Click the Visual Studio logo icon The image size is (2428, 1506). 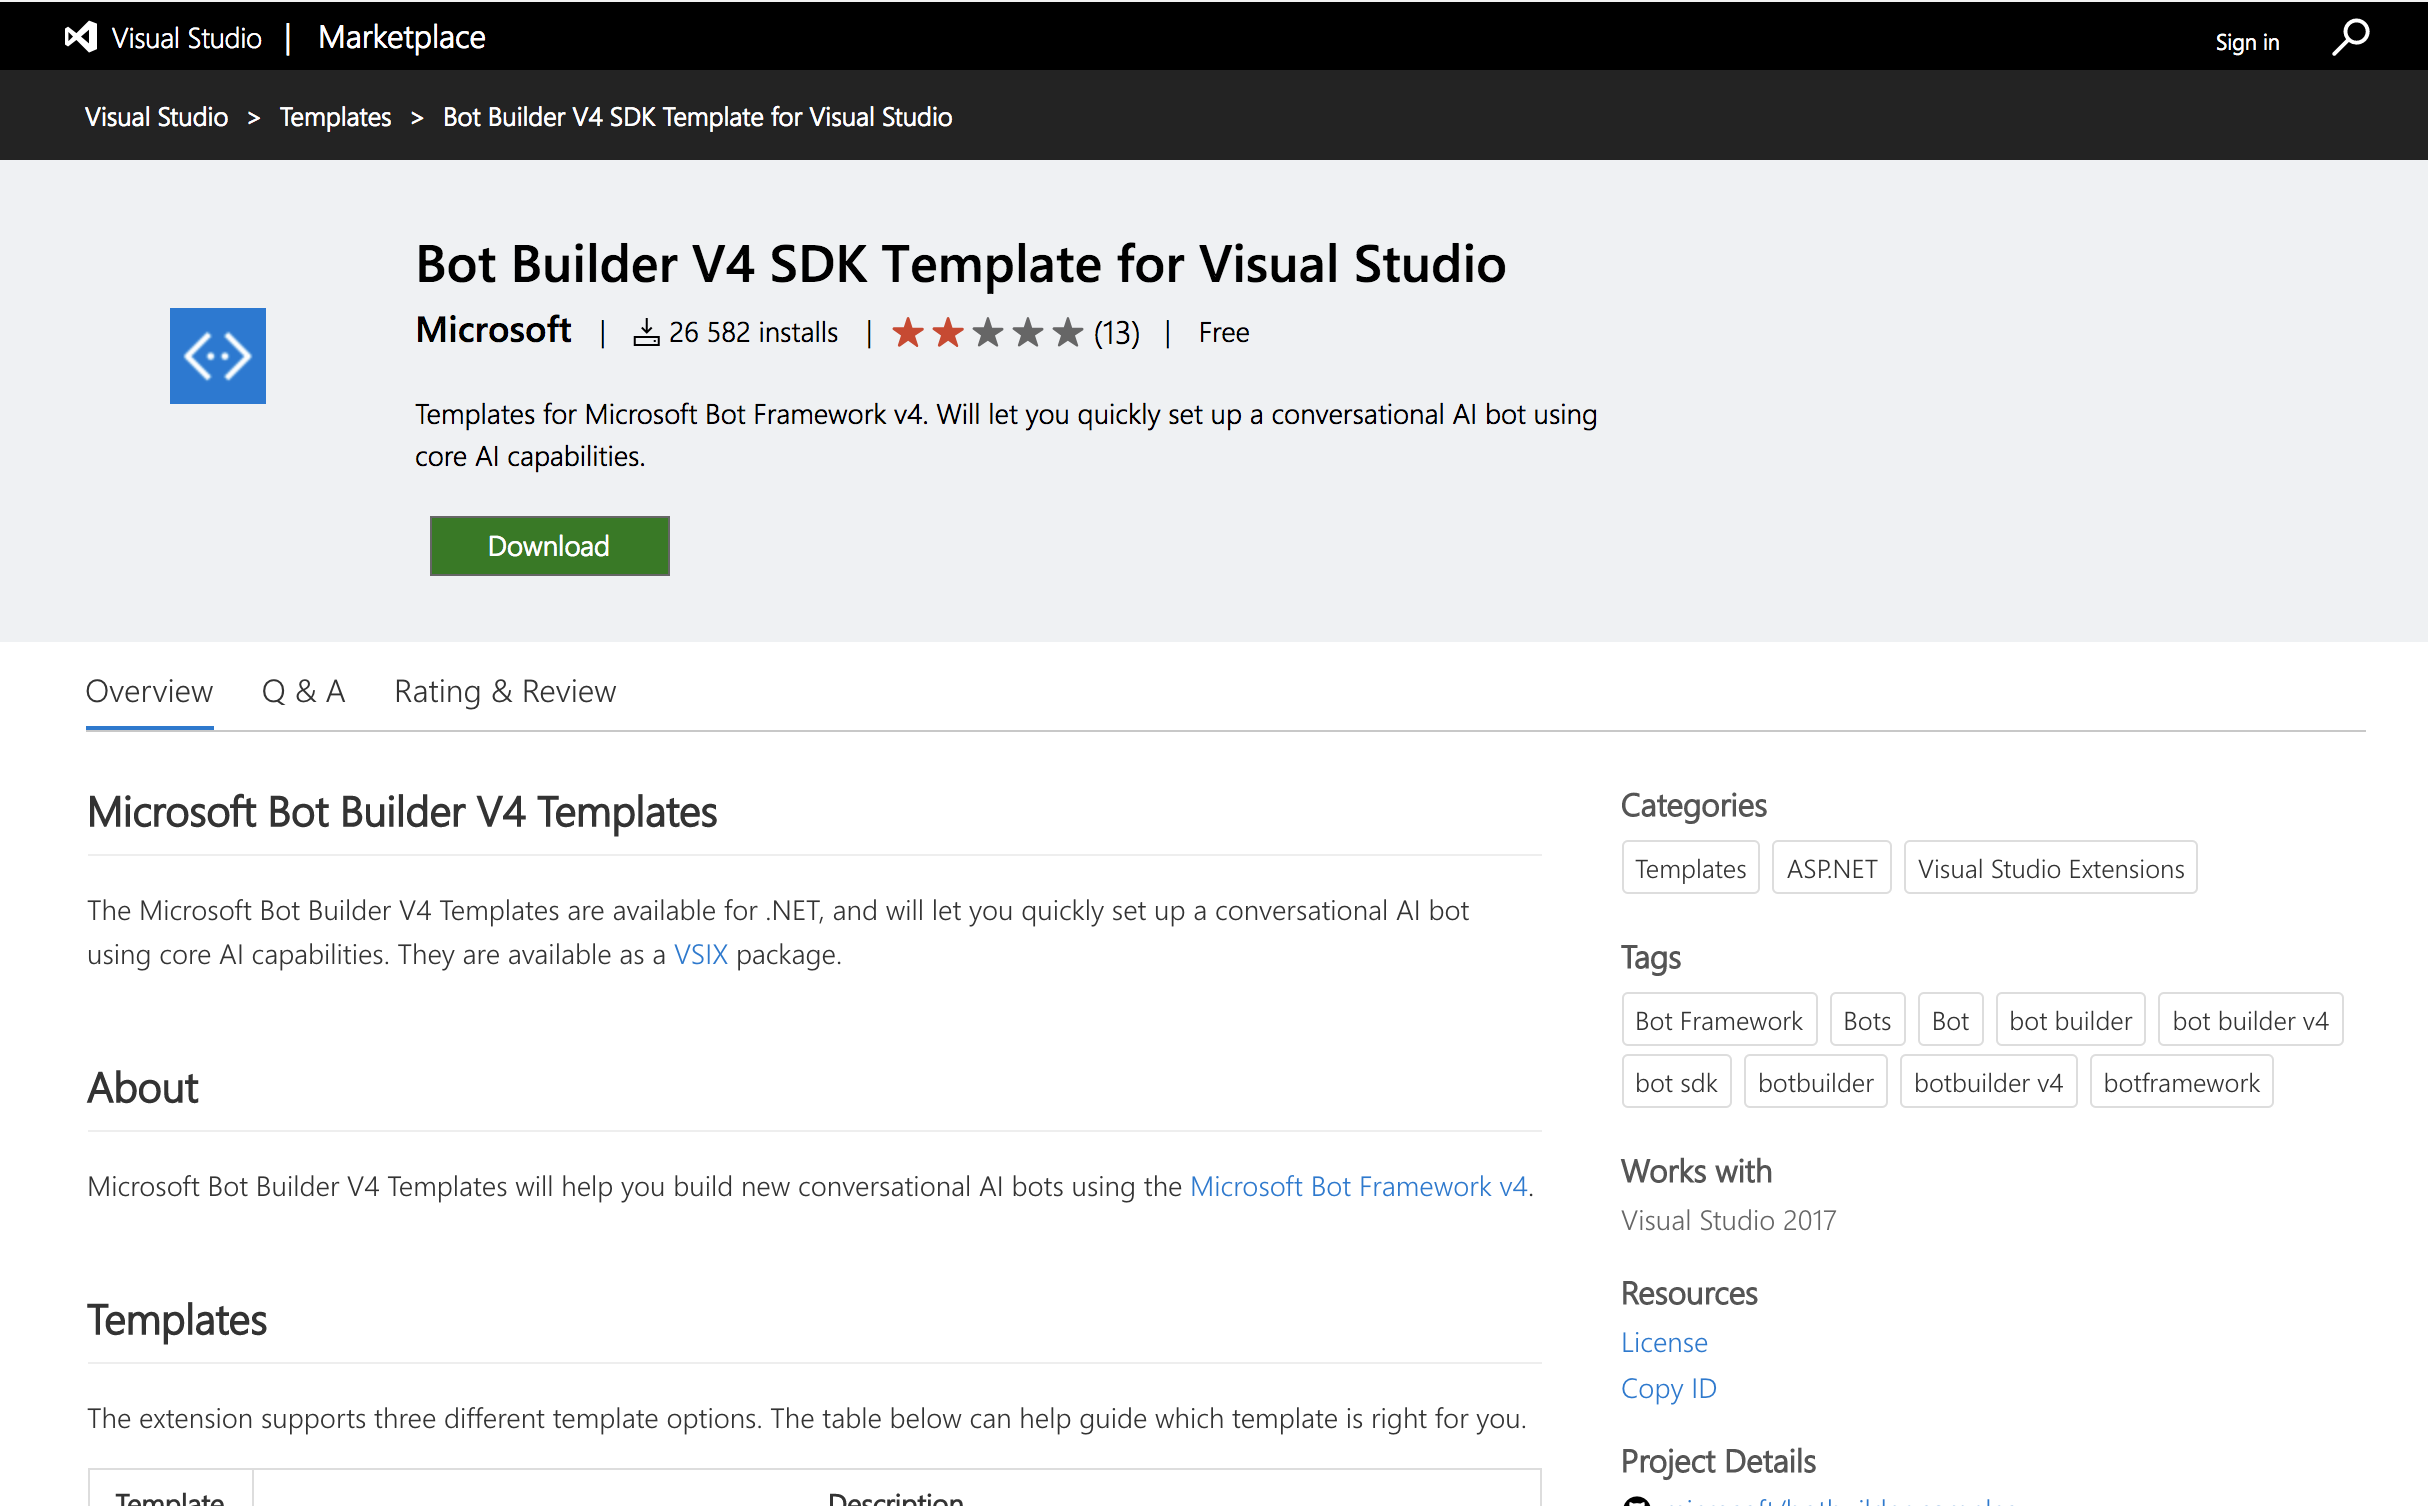point(81,37)
